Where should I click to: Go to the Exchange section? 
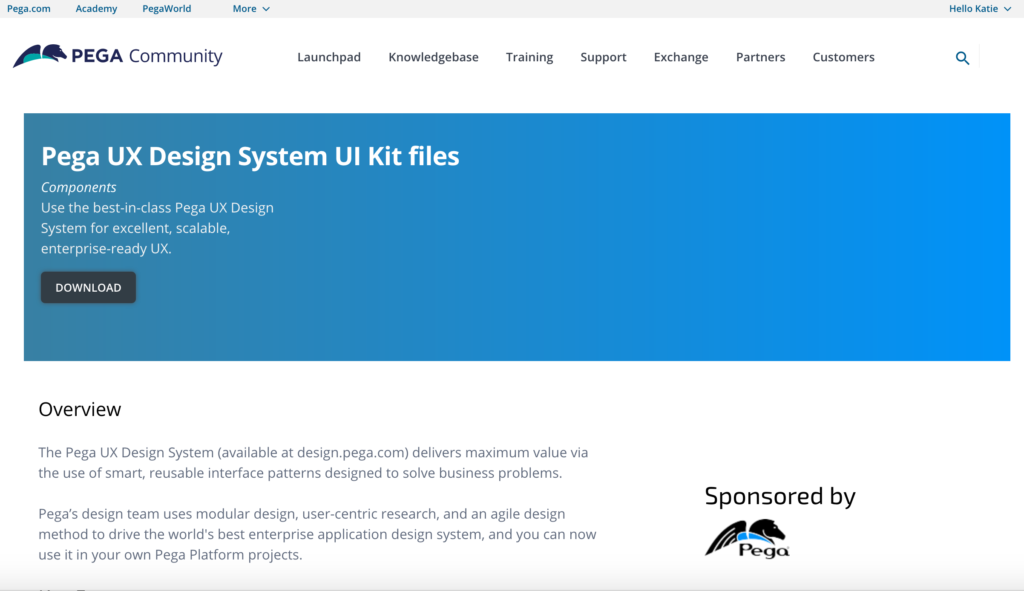coord(681,57)
